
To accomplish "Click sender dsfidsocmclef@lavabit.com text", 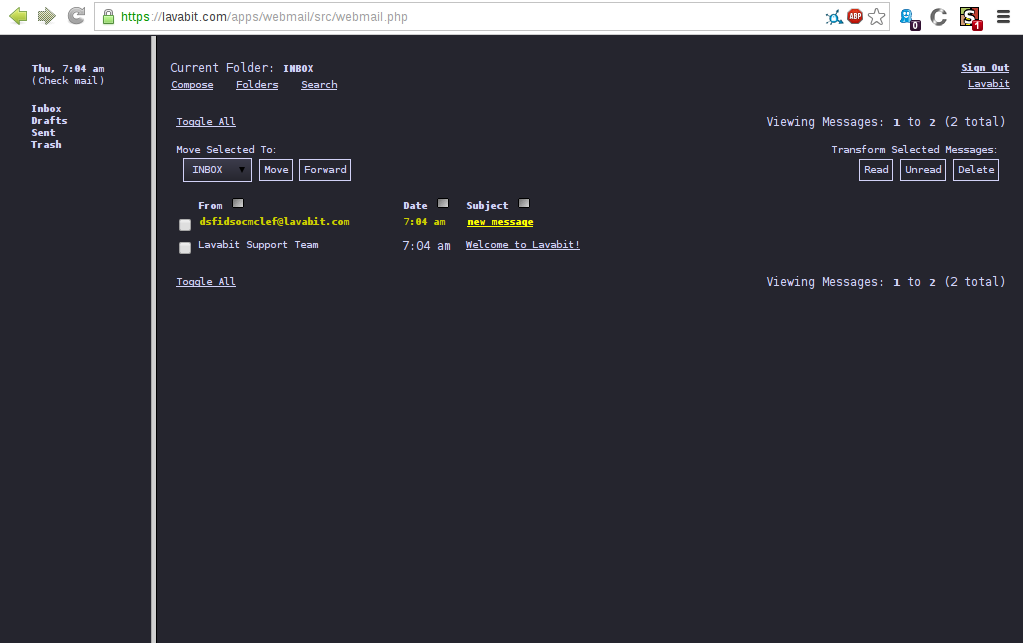I will [274, 222].
